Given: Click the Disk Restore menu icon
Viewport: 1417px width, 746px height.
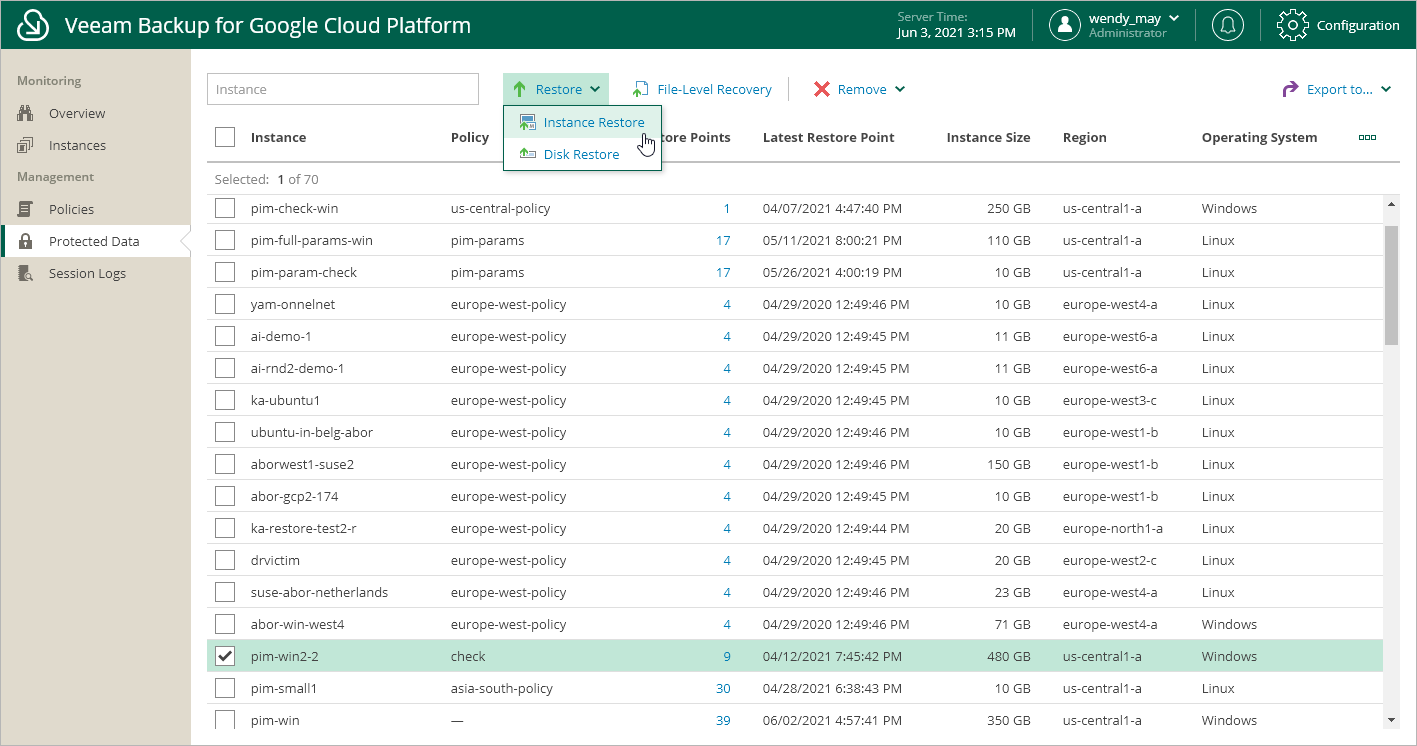Looking at the screenshot, I should [527, 154].
